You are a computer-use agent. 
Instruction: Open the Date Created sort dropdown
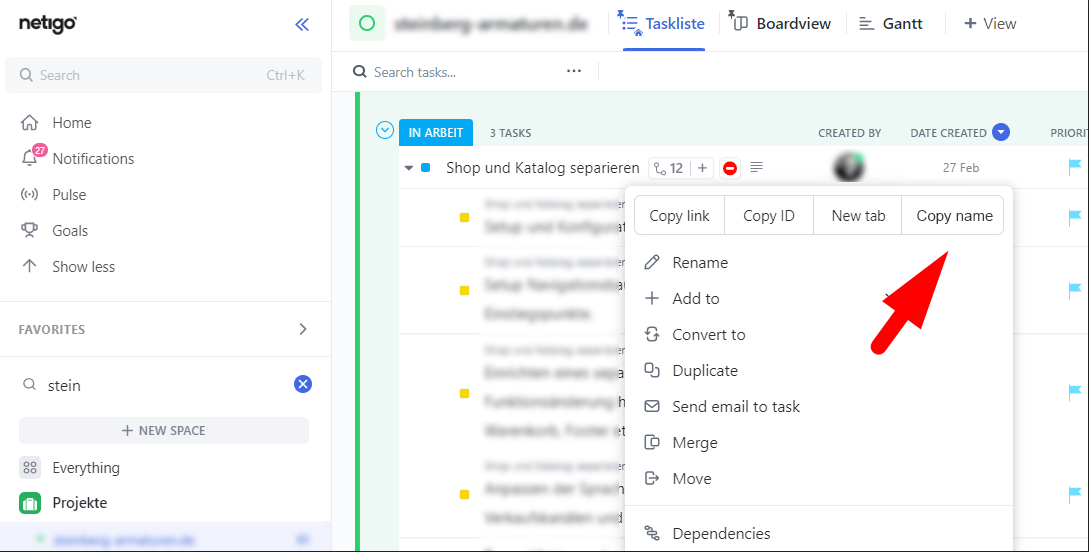[x=1000, y=132]
